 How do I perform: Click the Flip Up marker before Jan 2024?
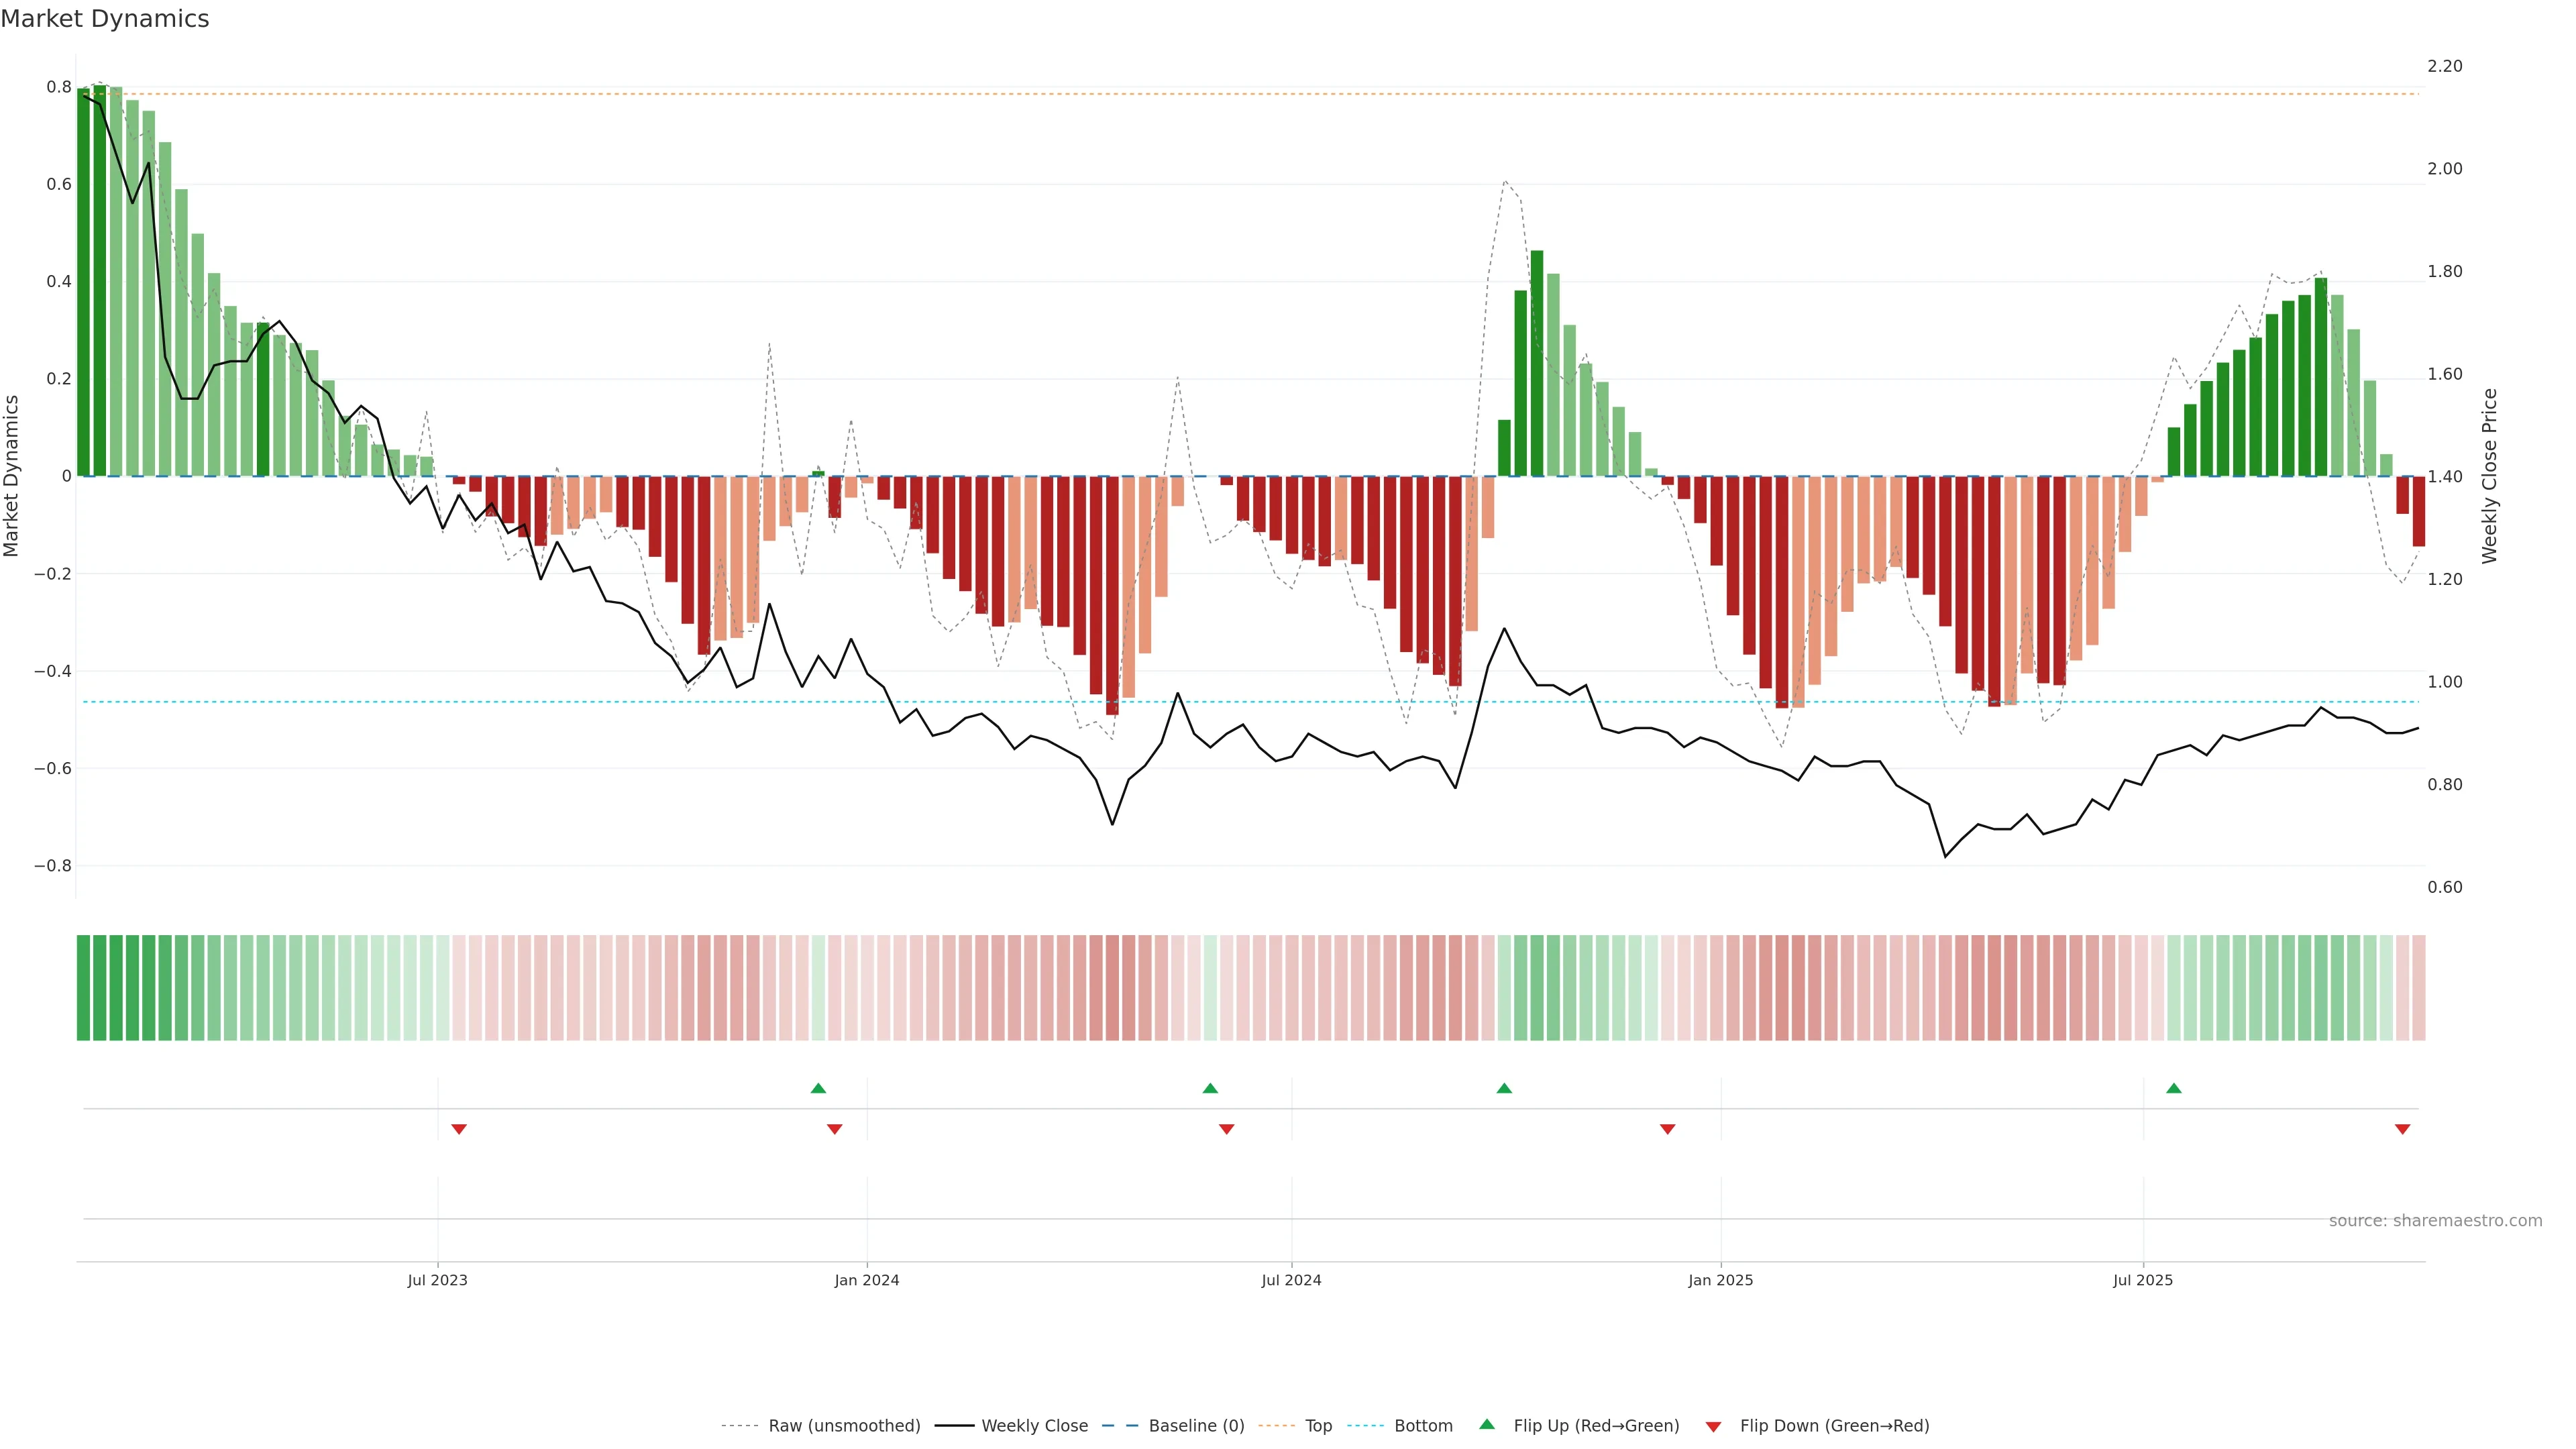818,1088
